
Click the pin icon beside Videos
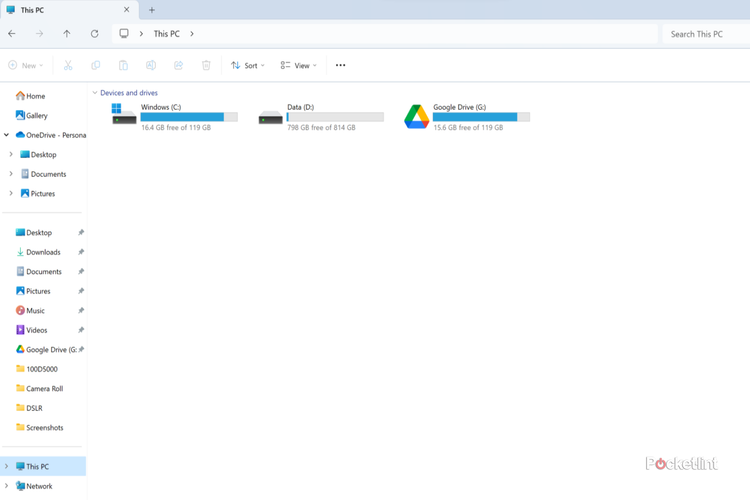pyautogui.click(x=81, y=330)
